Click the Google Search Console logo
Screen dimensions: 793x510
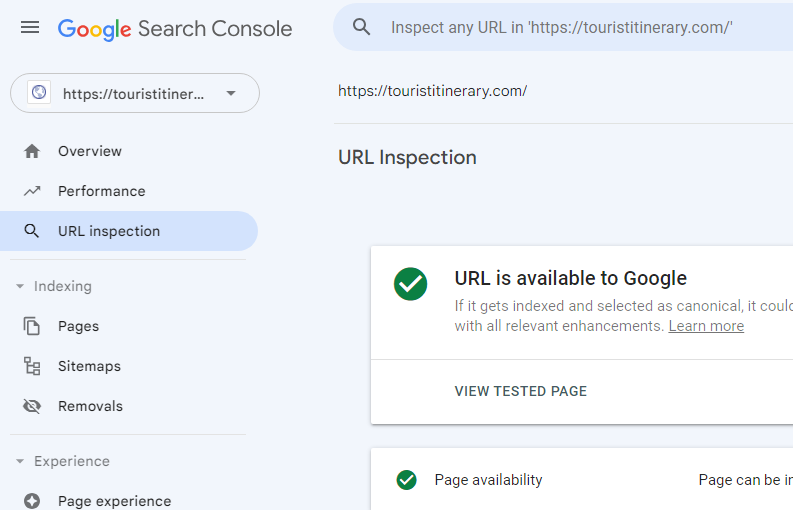click(175, 28)
